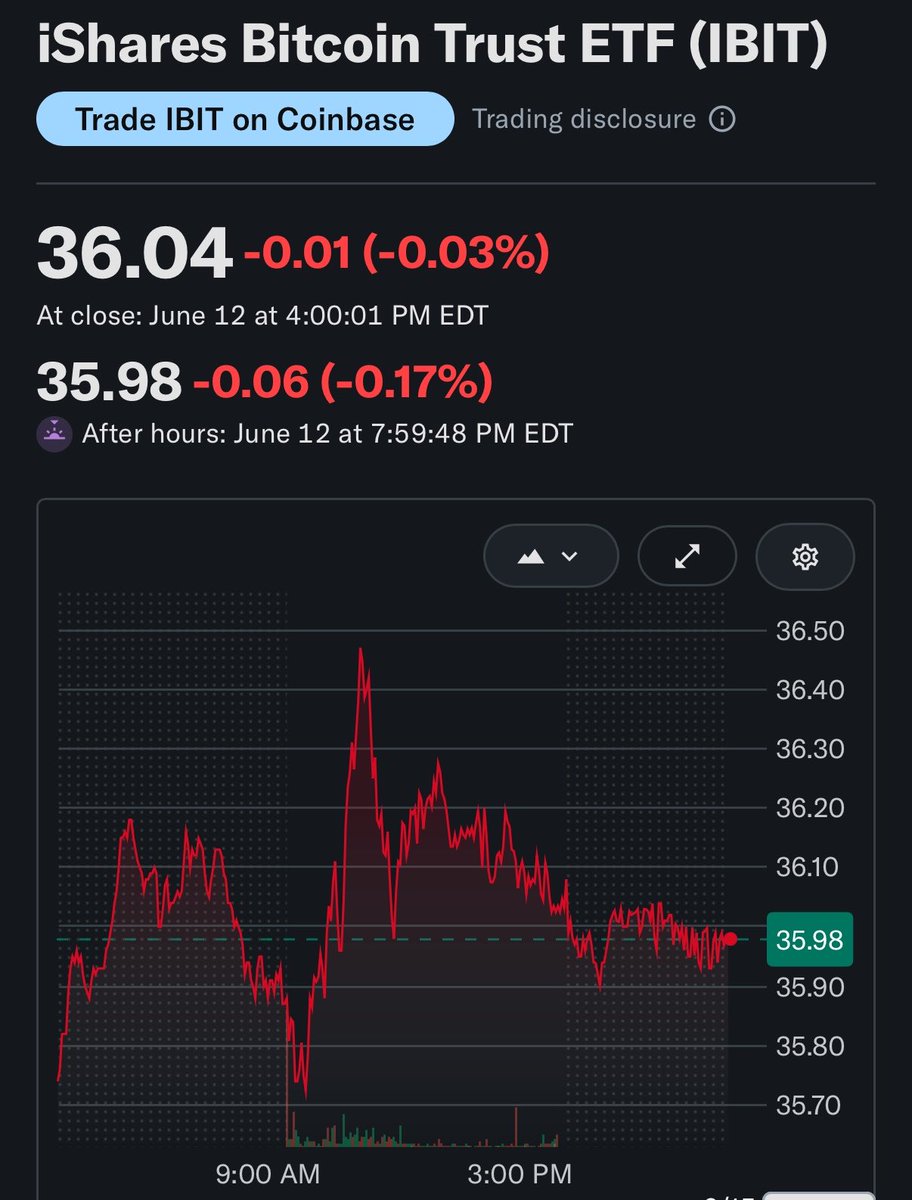Click the -0.06 (-0.17%) after hours change

pos(342,381)
